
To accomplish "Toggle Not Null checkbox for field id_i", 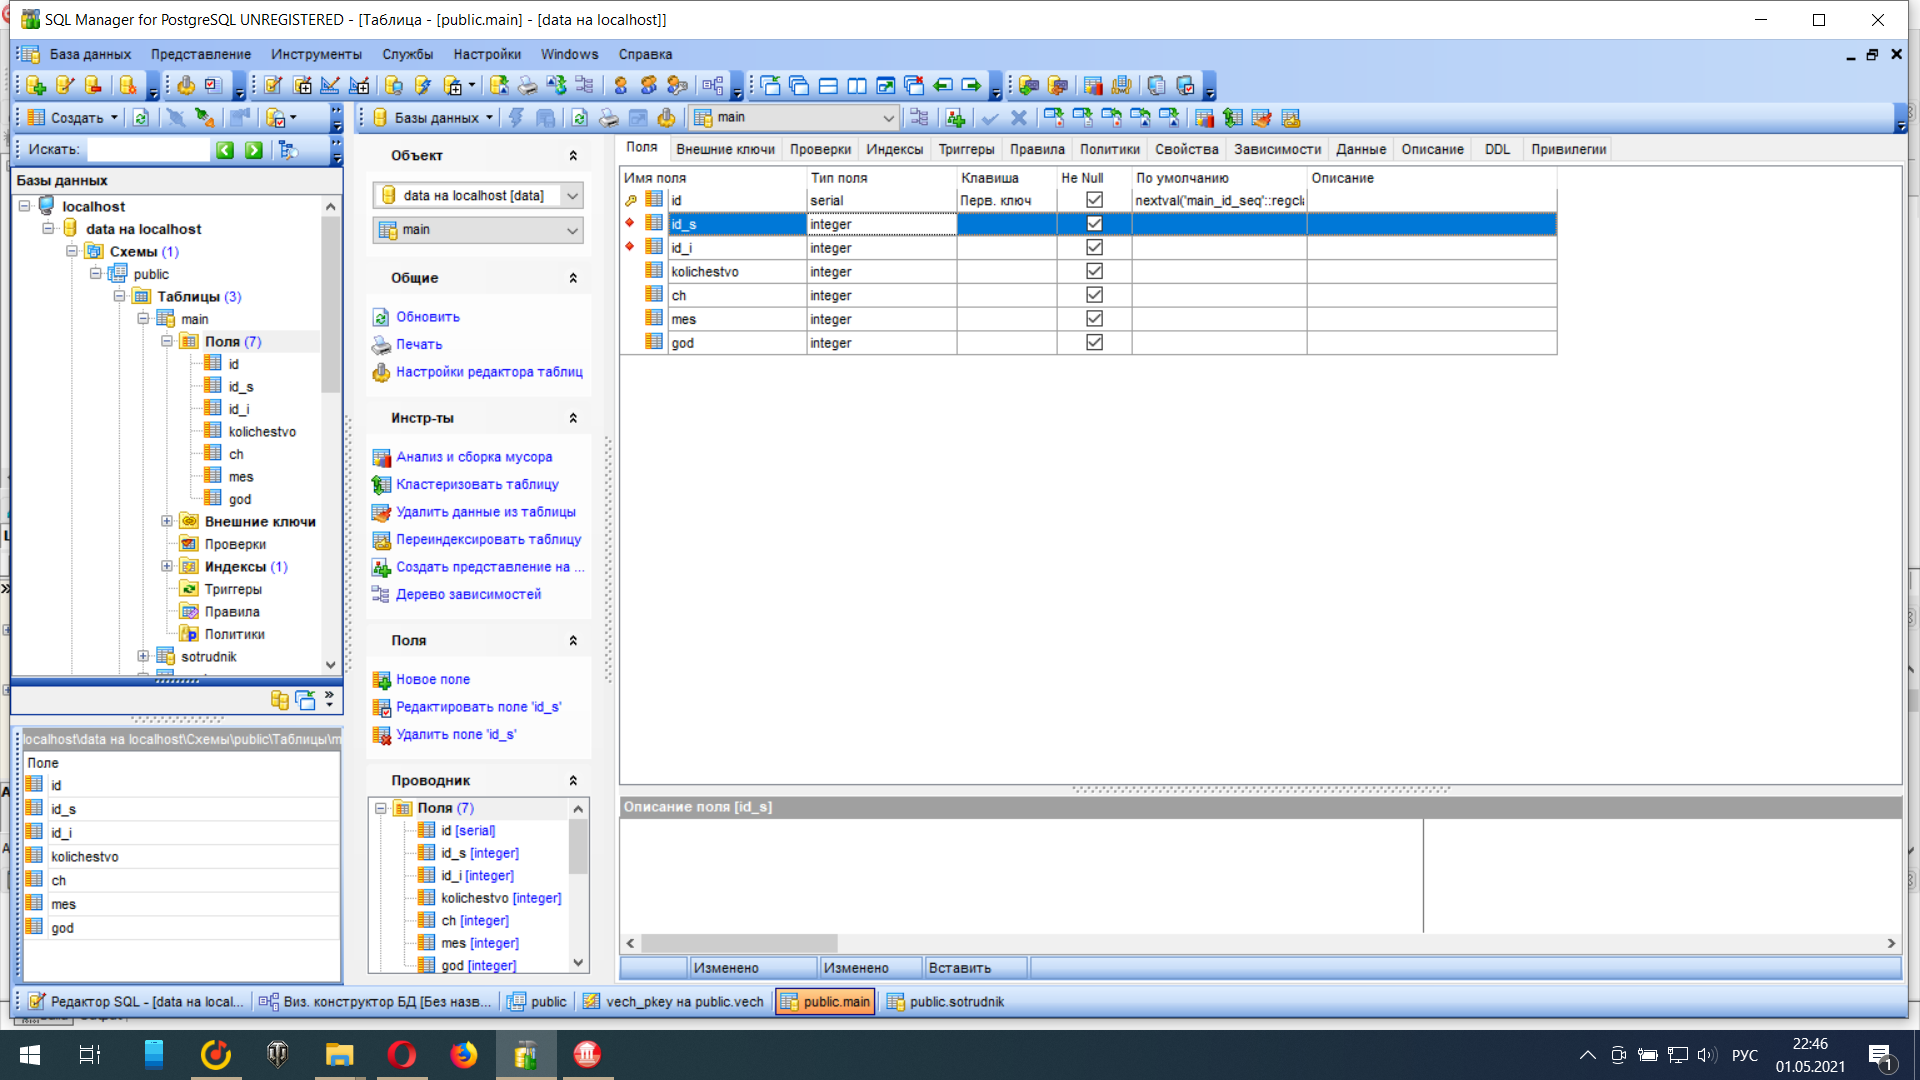I will click(1094, 247).
